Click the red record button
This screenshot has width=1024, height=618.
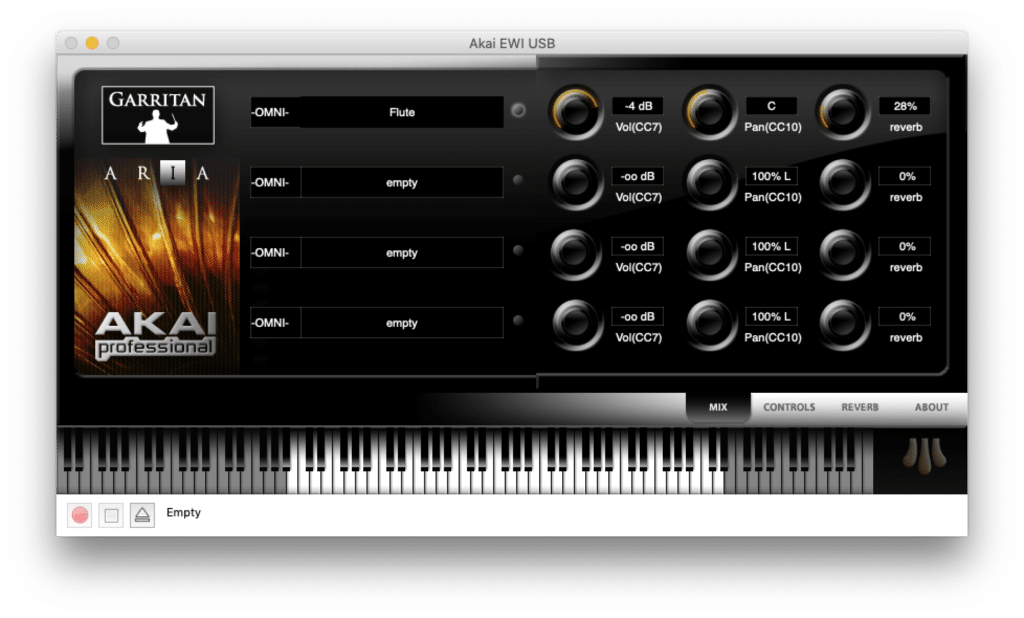(x=80, y=515)
